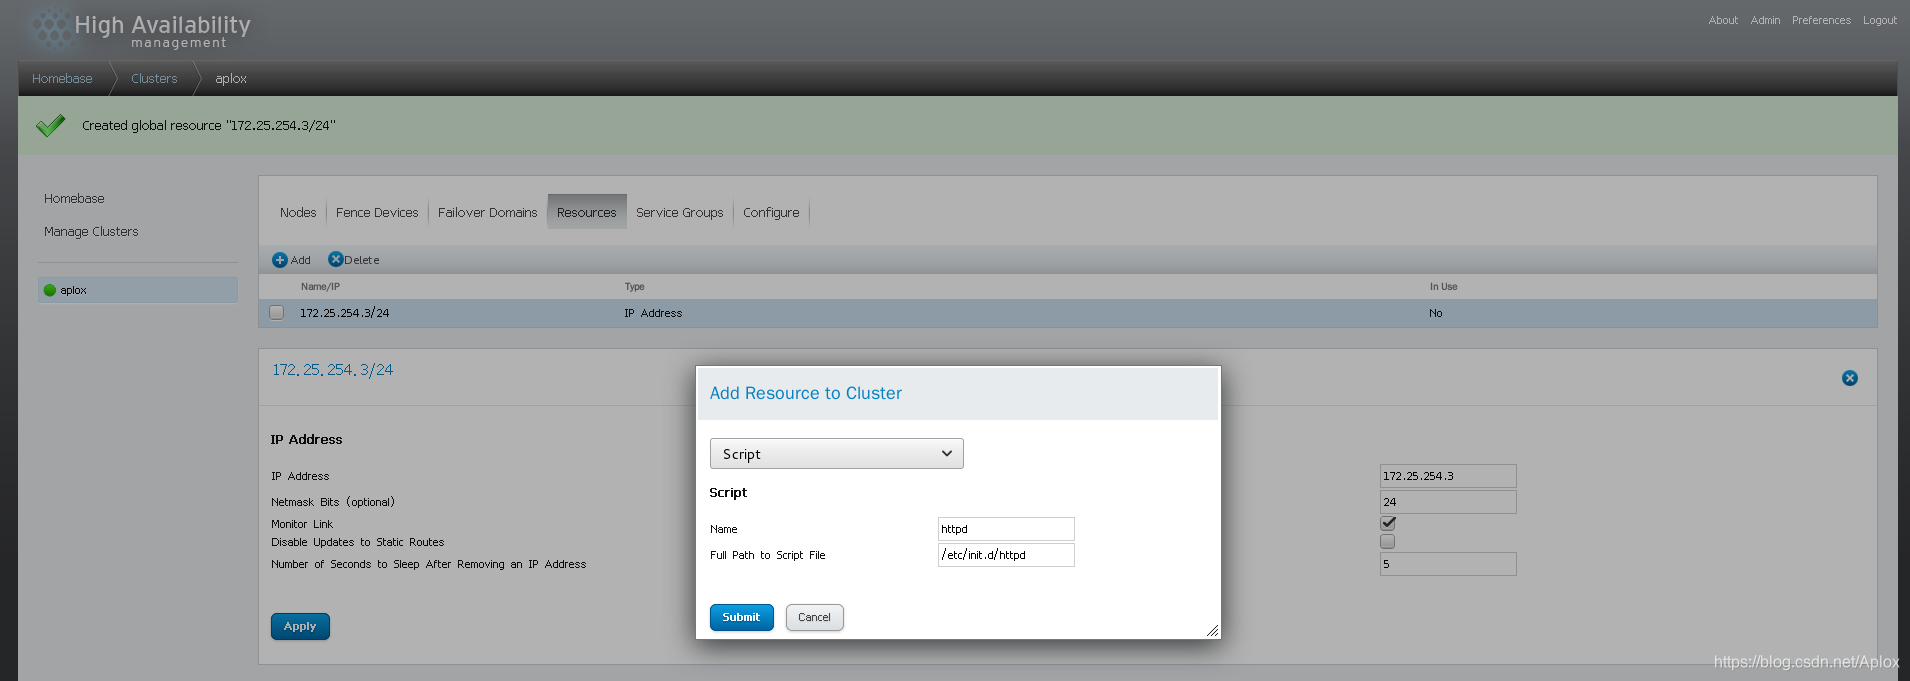This screenshot has width=1910, height=681.
Task: Open the Script resource type dropdown
Action: (x=837, y=454)
